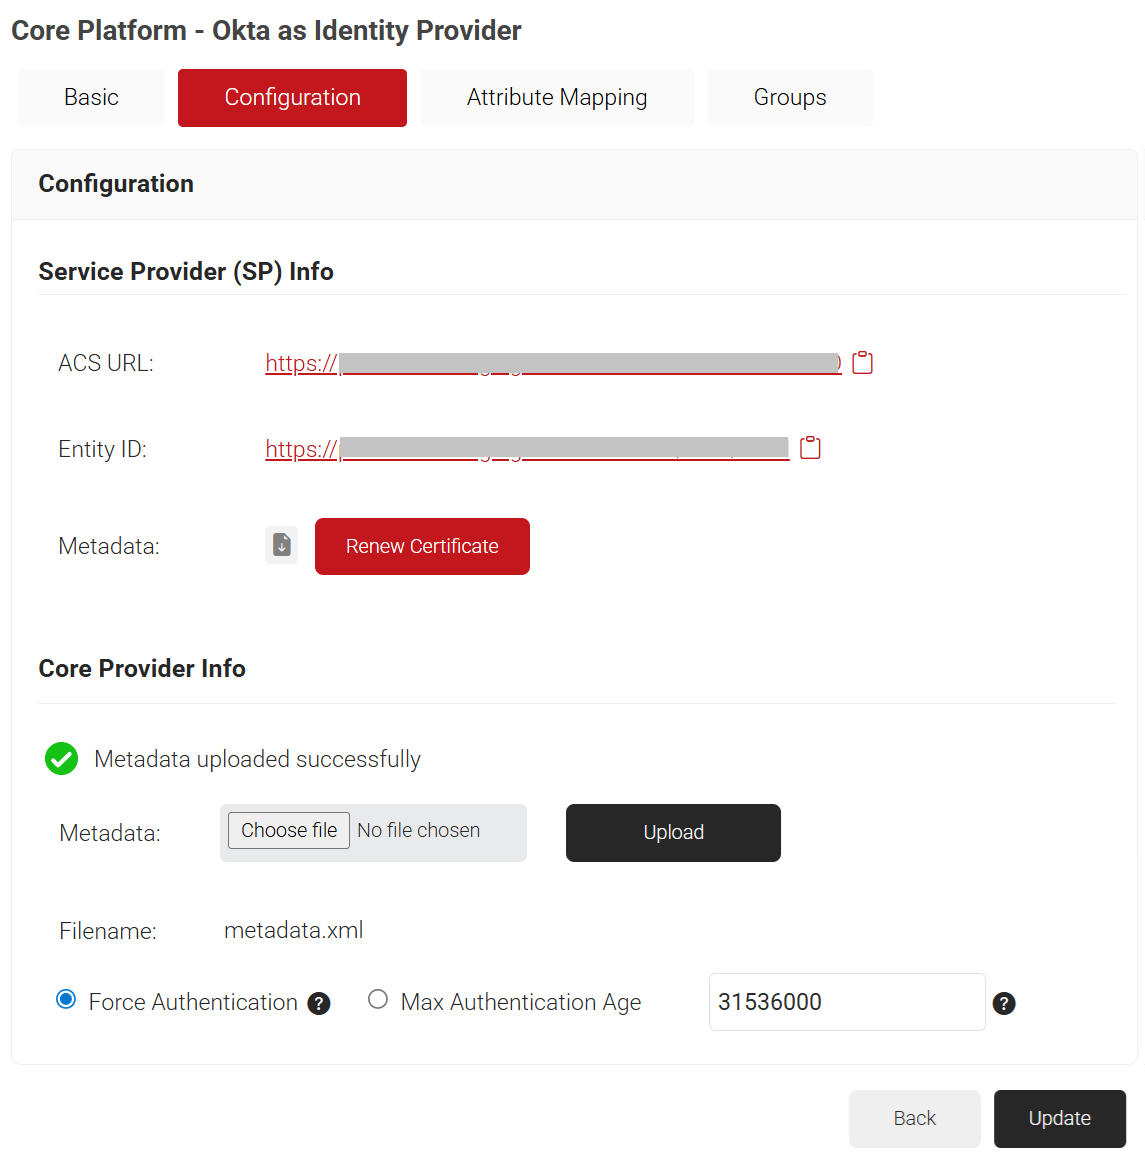Go to the Attribute Mapping tab

pyautogui.click(x=556, y=98)
